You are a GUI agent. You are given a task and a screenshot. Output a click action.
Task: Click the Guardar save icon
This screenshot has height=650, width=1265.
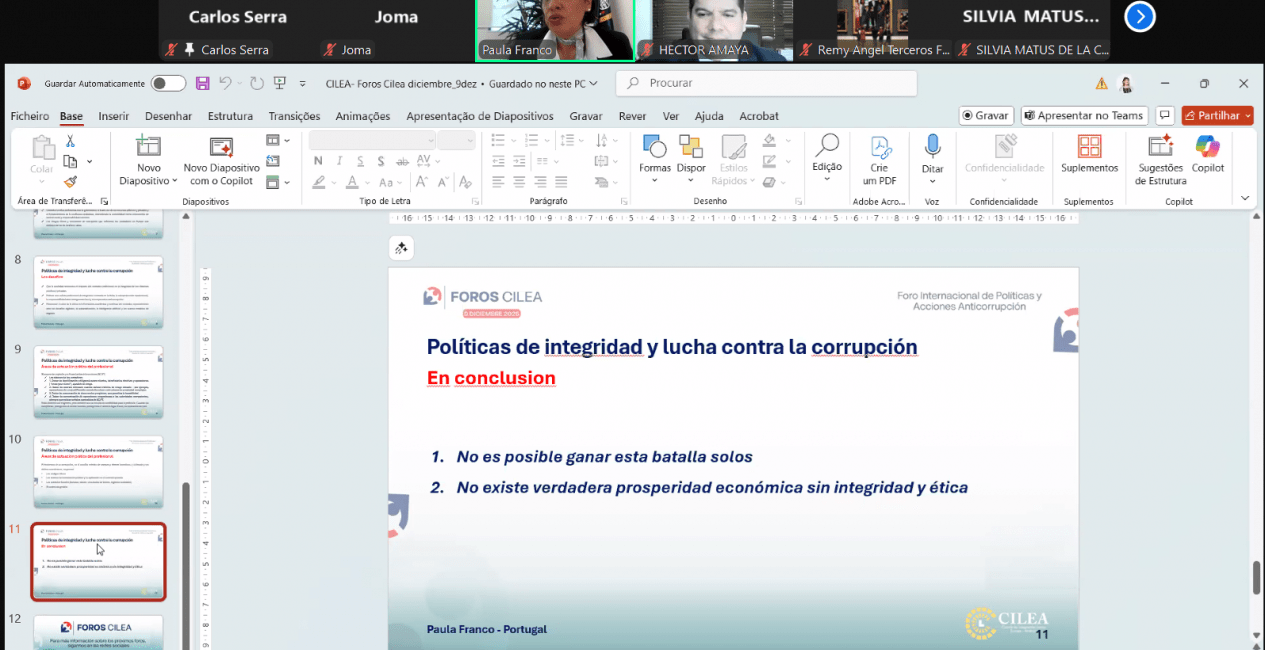pyautogui.click(x=203, y=84)
